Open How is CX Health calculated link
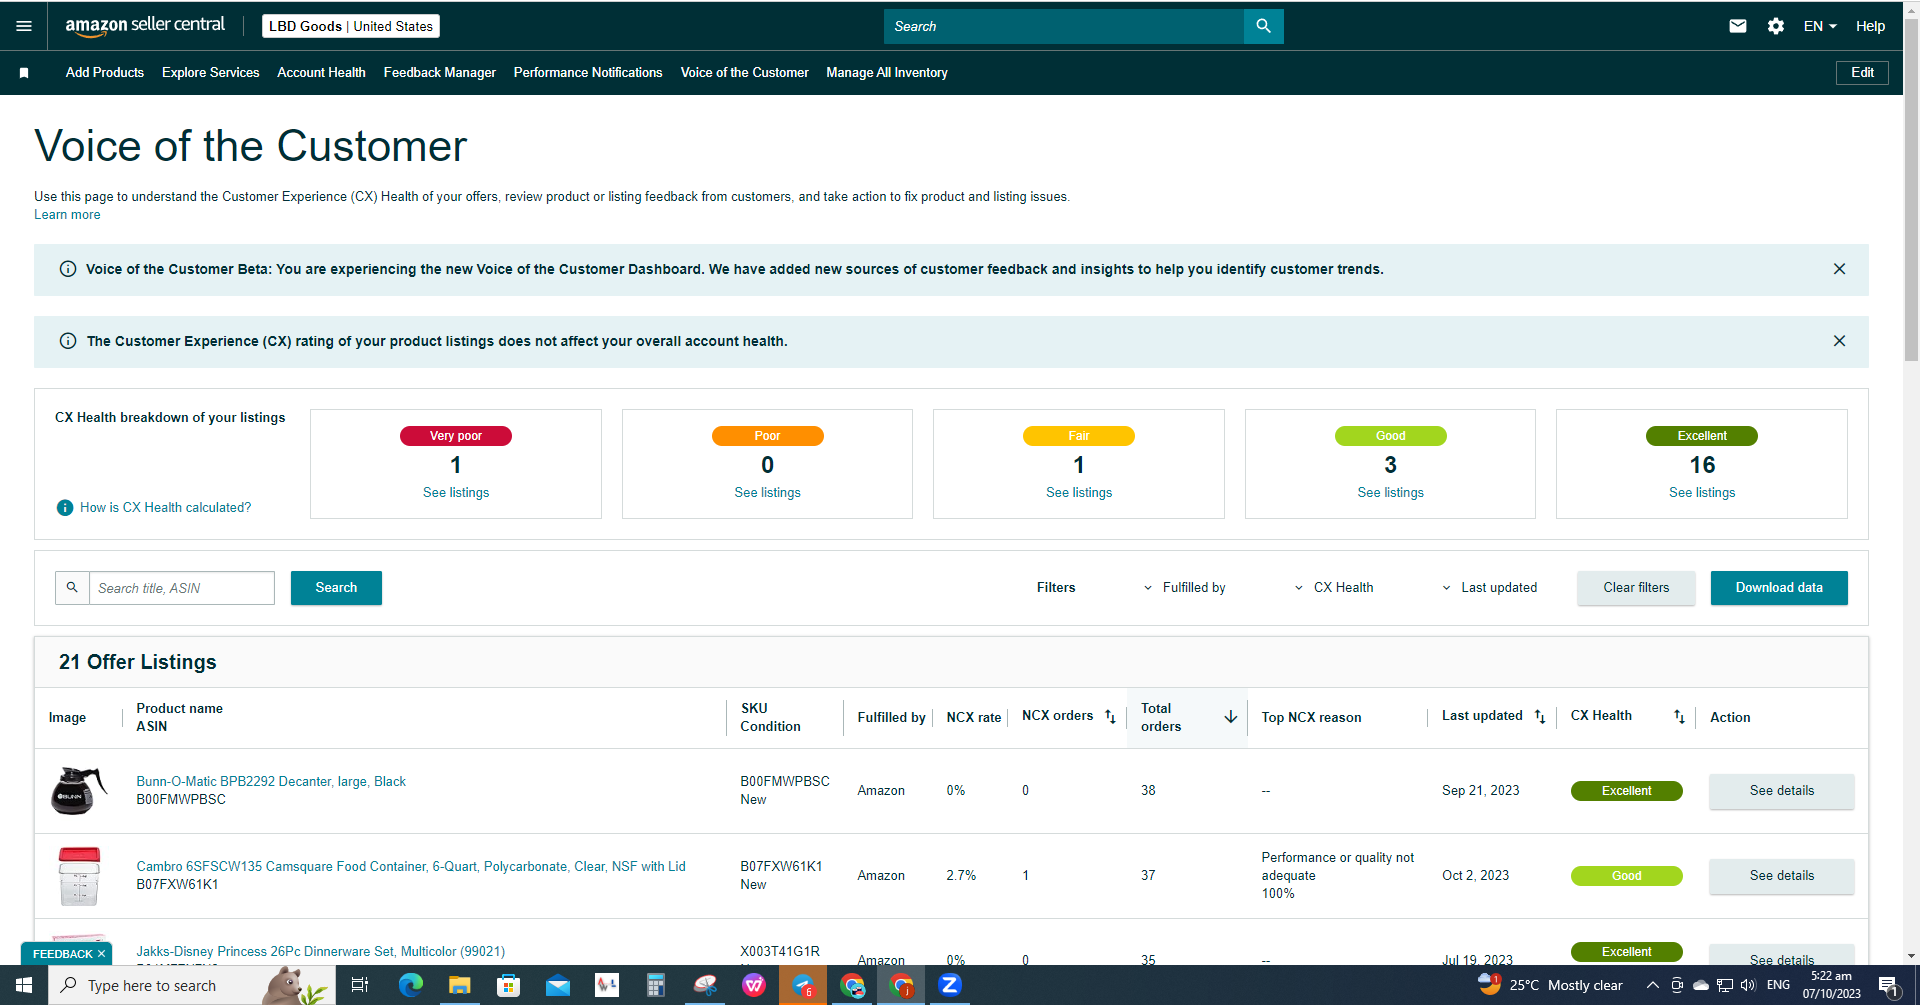Image resolution: width=1920 pixels, height=1005 pixels. [x=166, y=508]
